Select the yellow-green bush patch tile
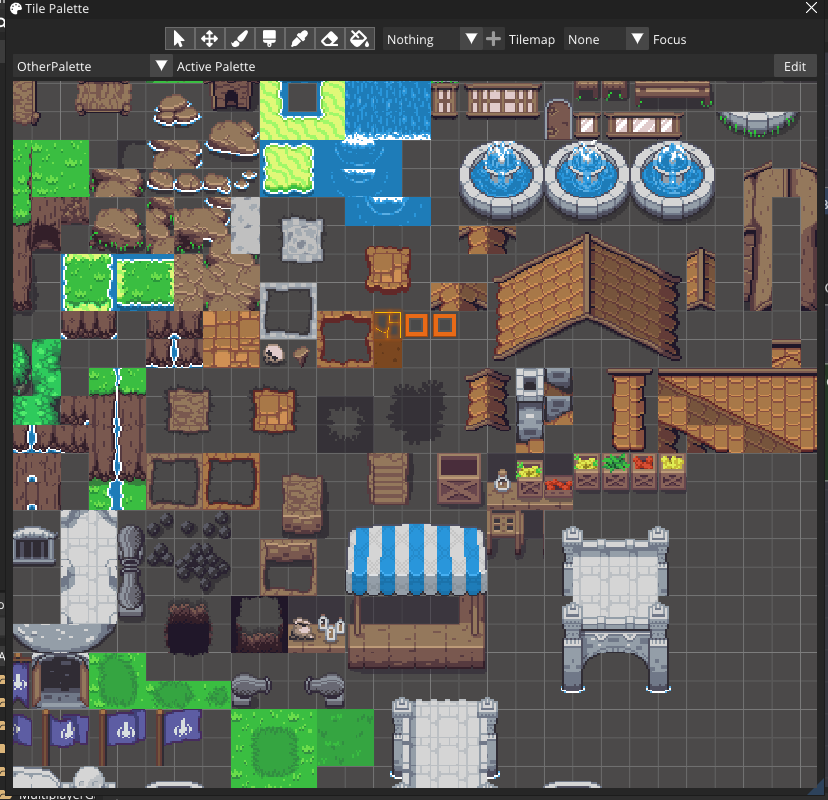828x800 pixels. click(288, 168)
